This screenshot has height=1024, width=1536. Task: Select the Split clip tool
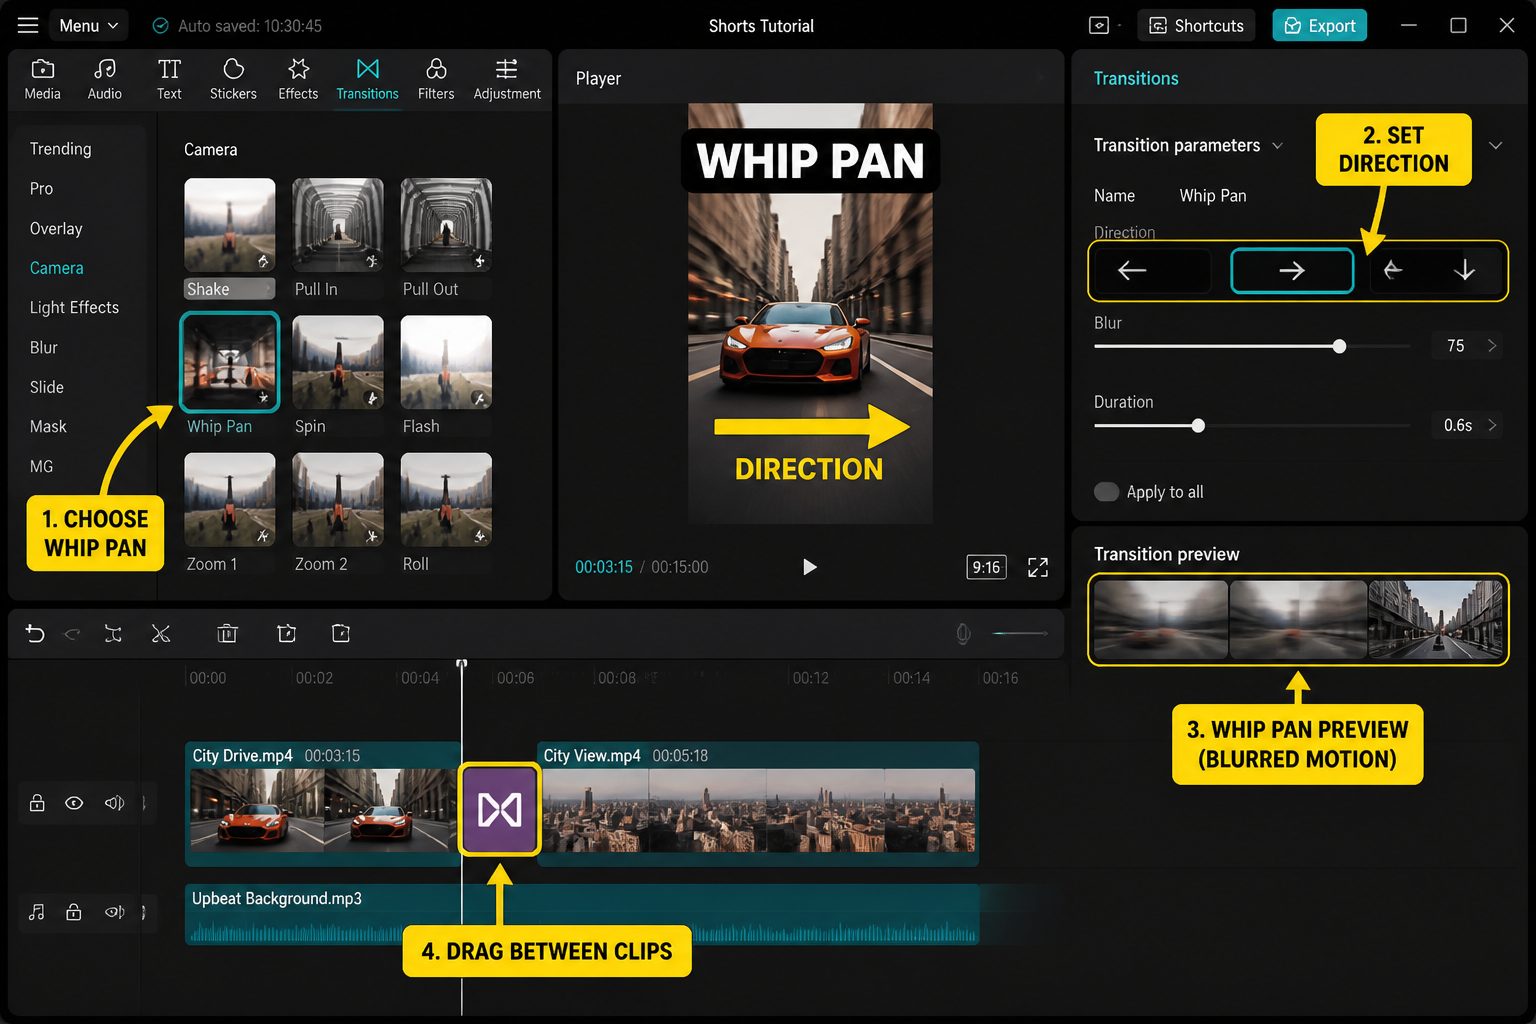[x=113, y=633]
